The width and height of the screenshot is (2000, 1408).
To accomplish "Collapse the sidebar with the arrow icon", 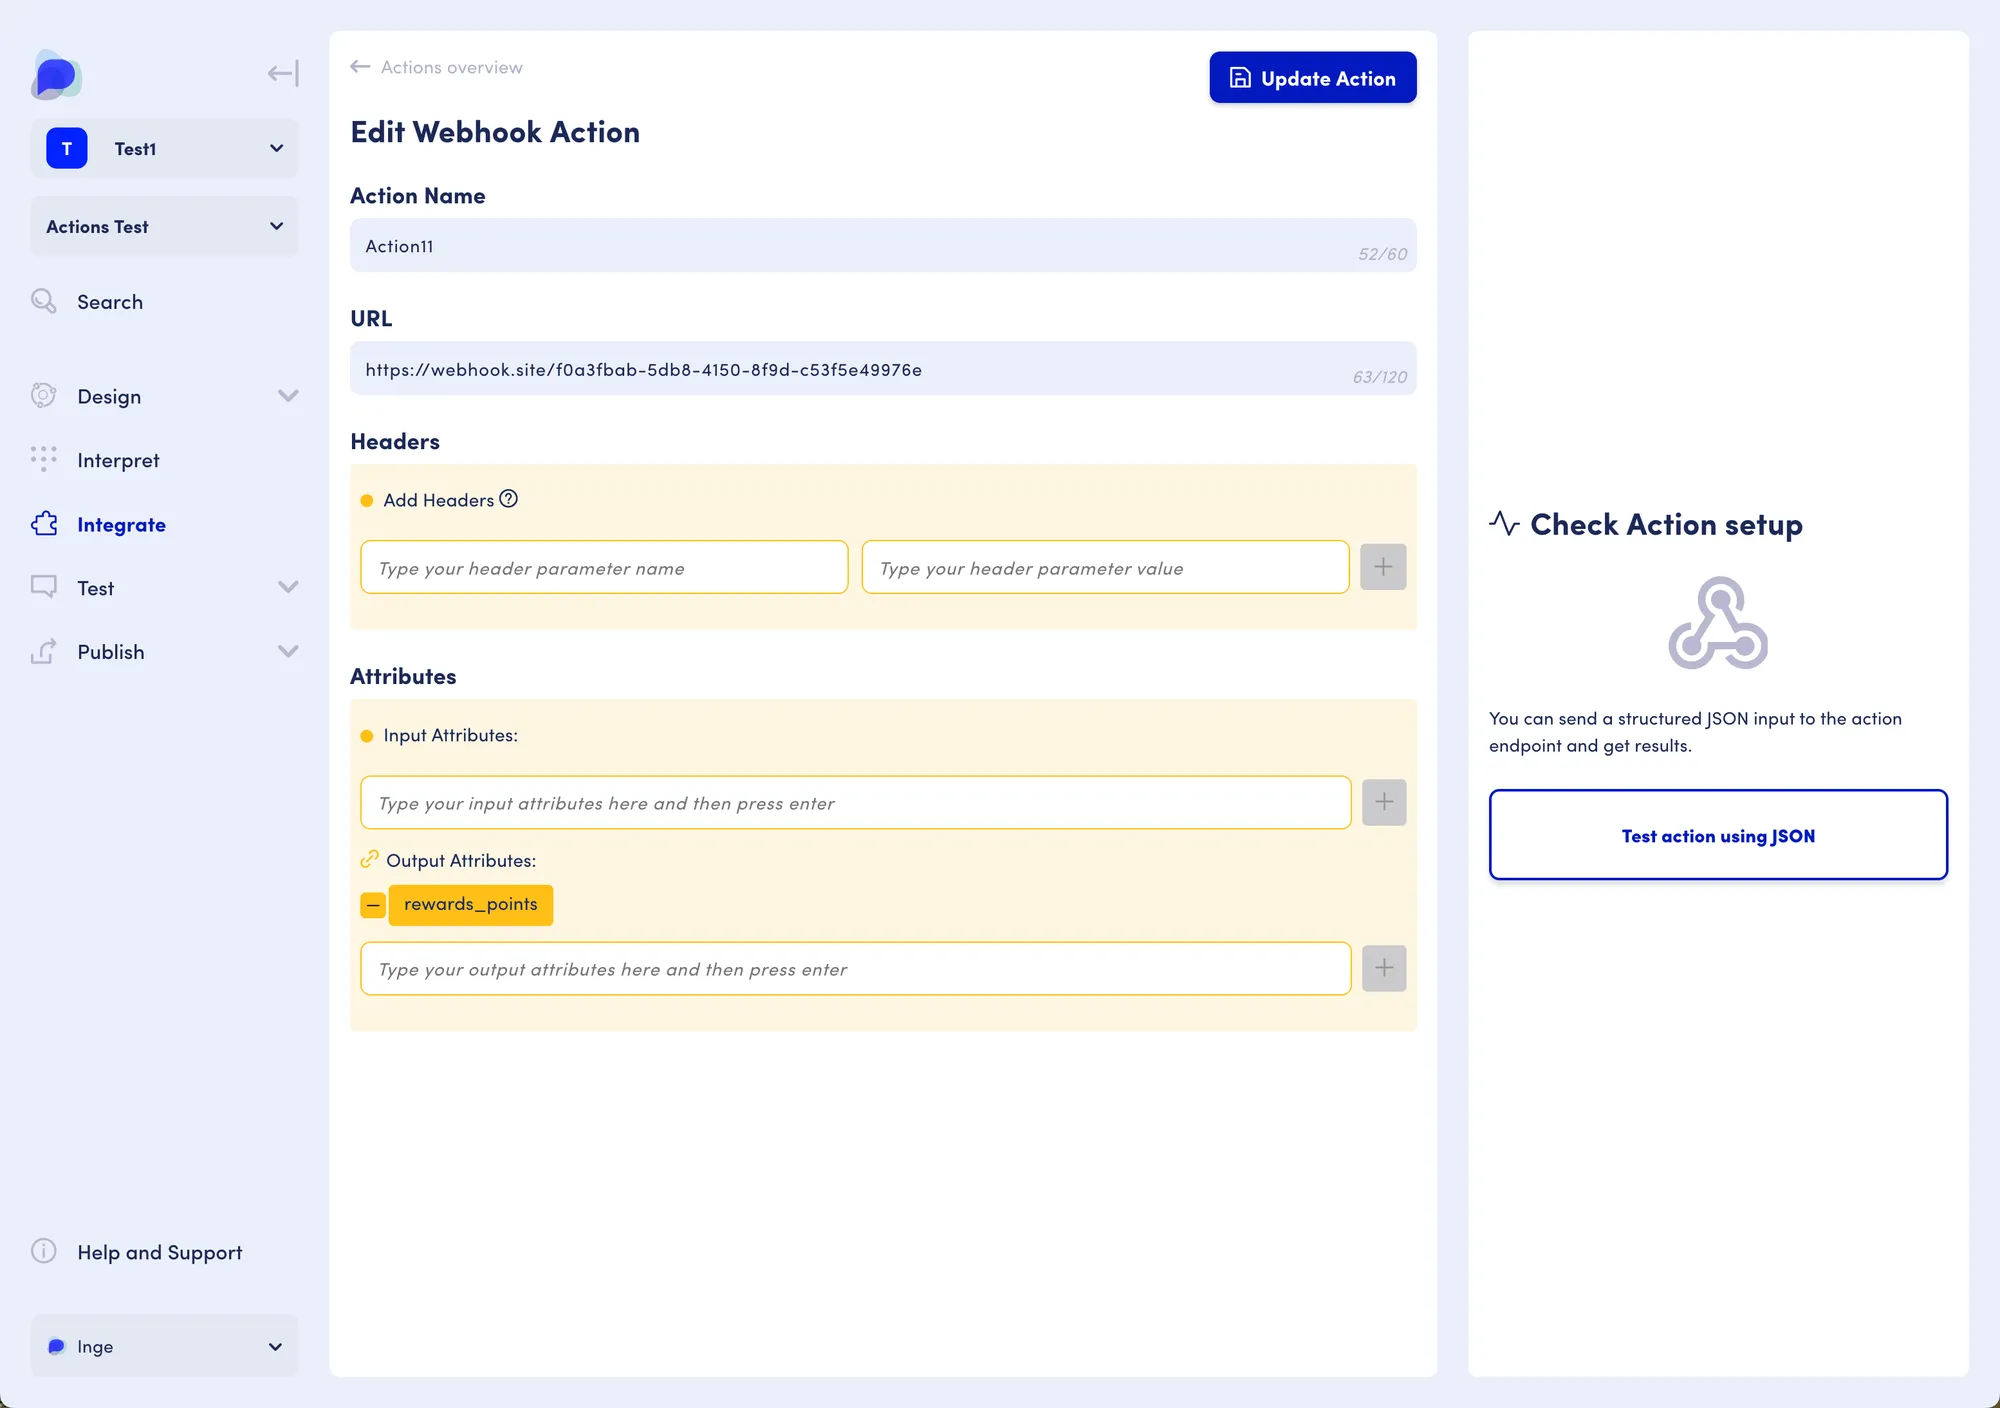I will coord(283,73).
